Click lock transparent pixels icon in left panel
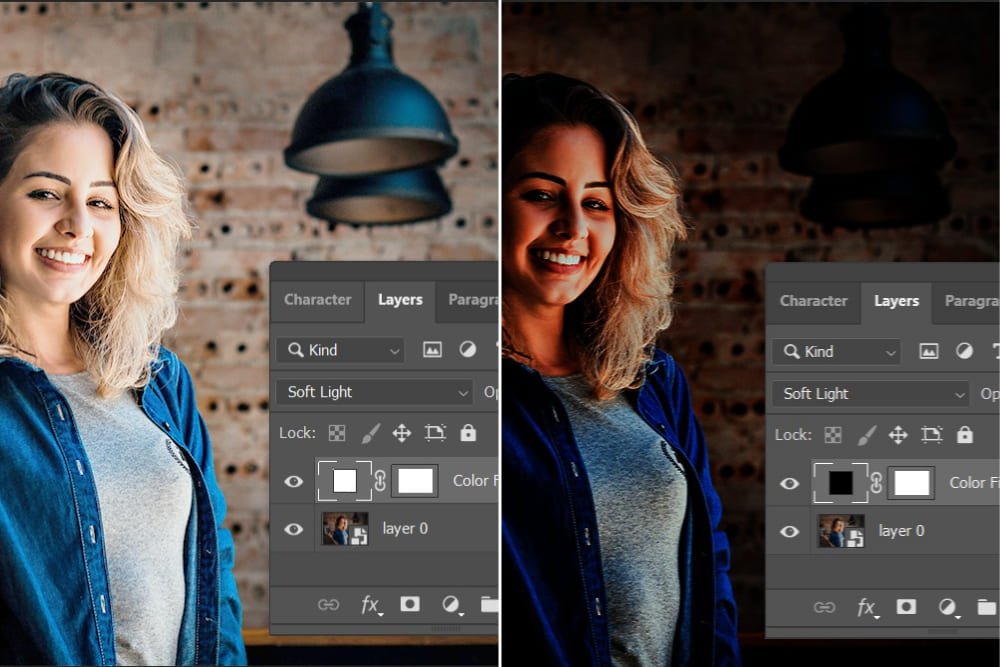The height and width of the screenshot is (667, 1000). 337,433
